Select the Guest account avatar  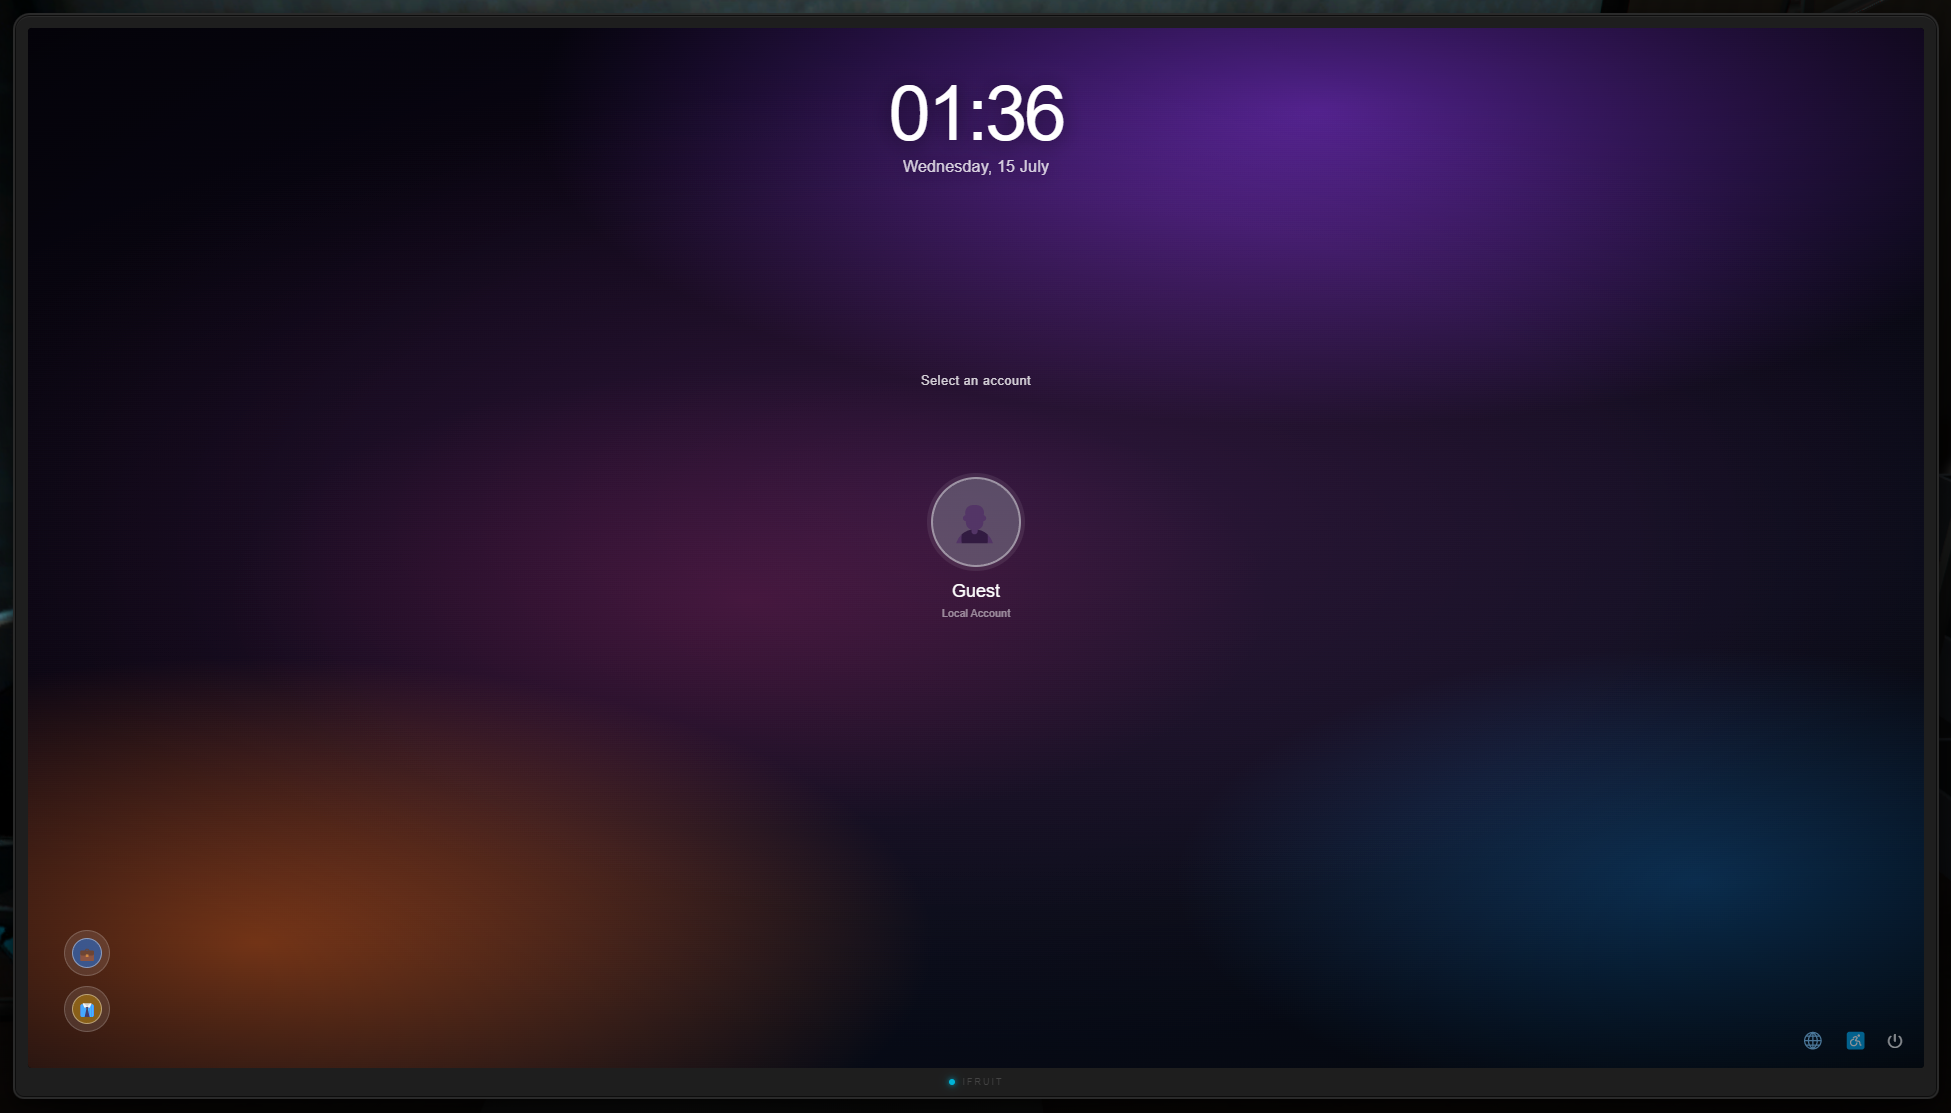[975, 522]
